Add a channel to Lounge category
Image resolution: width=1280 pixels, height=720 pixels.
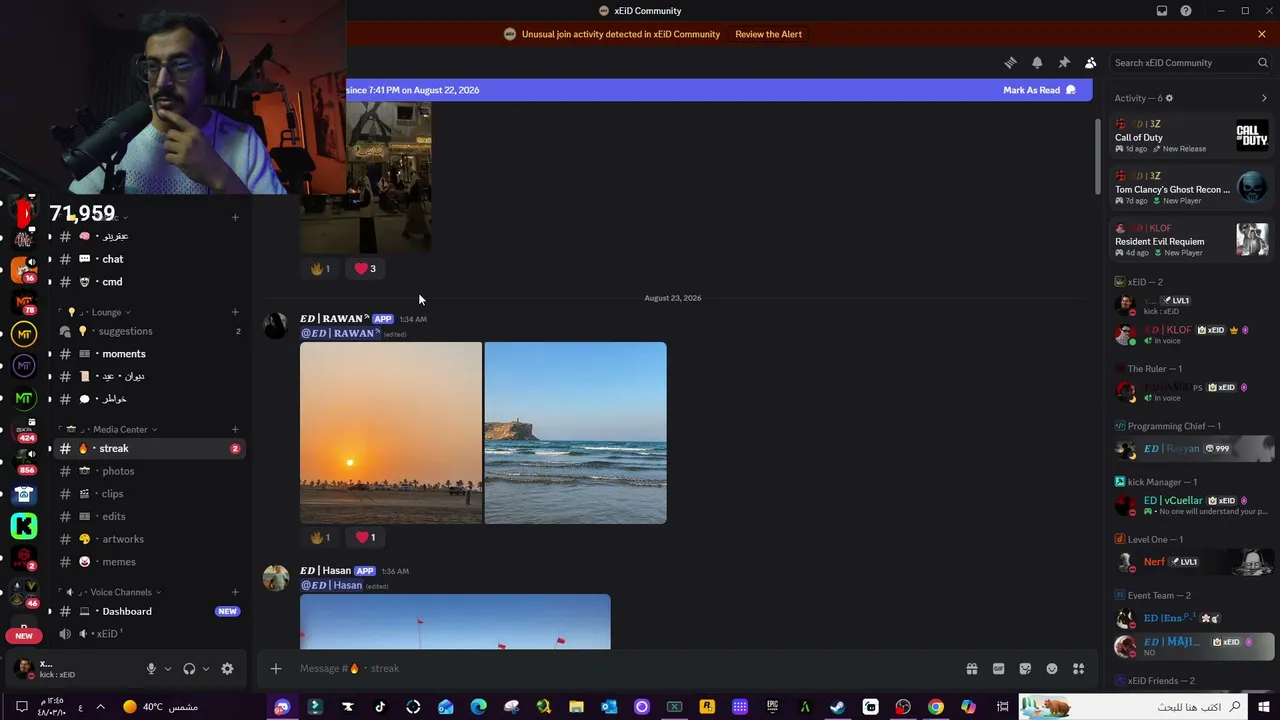pyautogui.click(x=235, y=312)
